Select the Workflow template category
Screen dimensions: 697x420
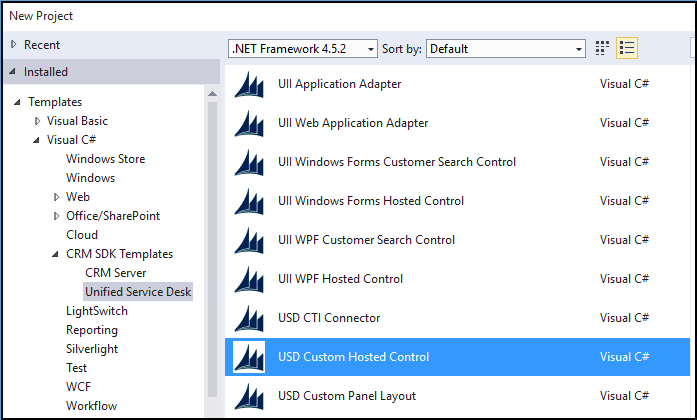click(91, 406)
